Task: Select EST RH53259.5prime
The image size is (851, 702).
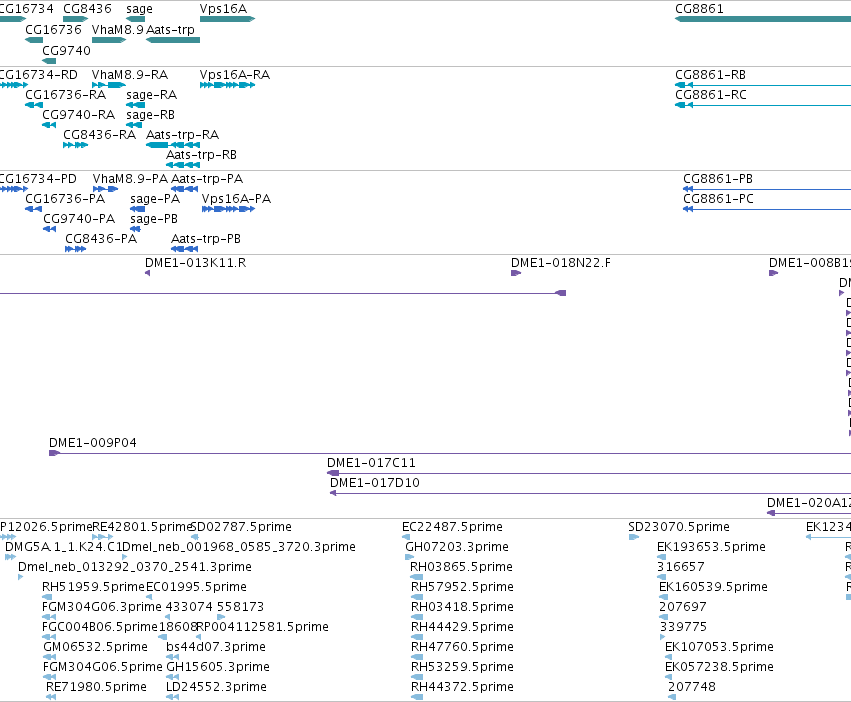Action: (x=417, y=678)
